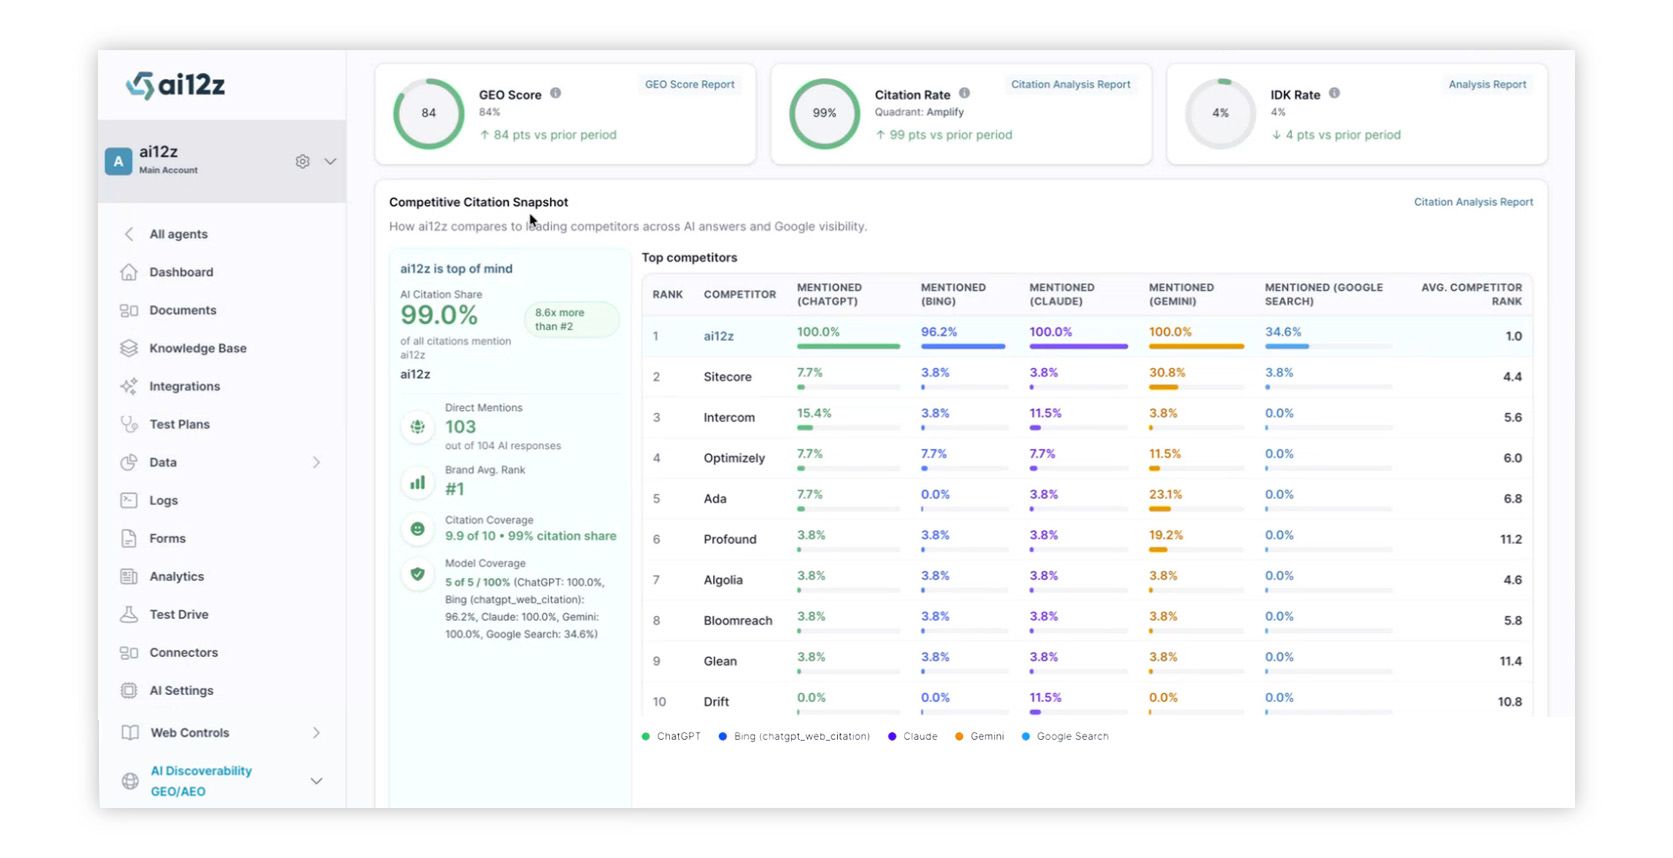This screenshot has width=1673, height=858.
Task: Expand the Web Controls submenu arrow
Action: point(316,733)
